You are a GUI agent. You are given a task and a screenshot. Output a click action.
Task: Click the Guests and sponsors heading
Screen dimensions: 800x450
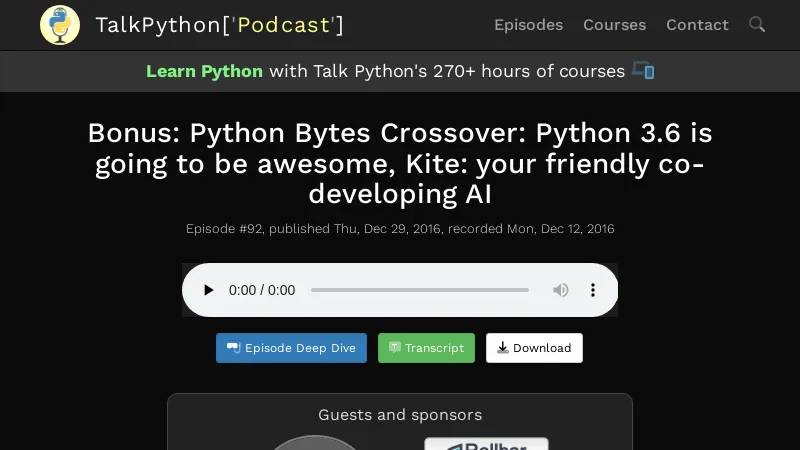(400, 414)
